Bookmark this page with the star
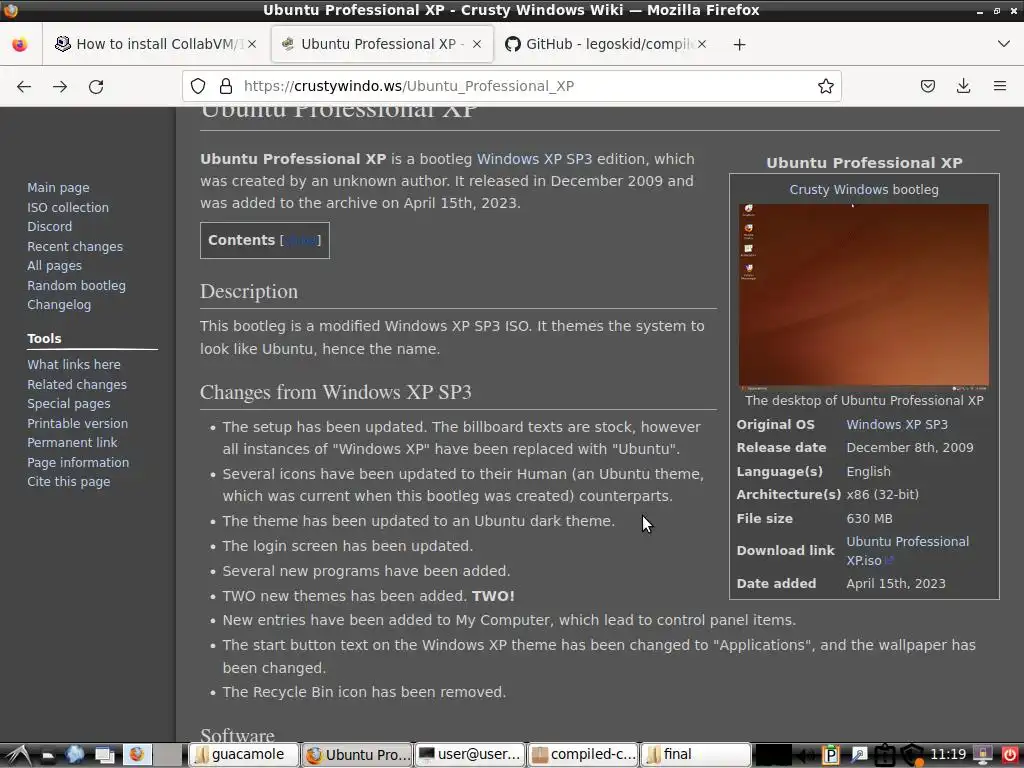The width and height of the screenshot is (1024, 768). [825, 86]
